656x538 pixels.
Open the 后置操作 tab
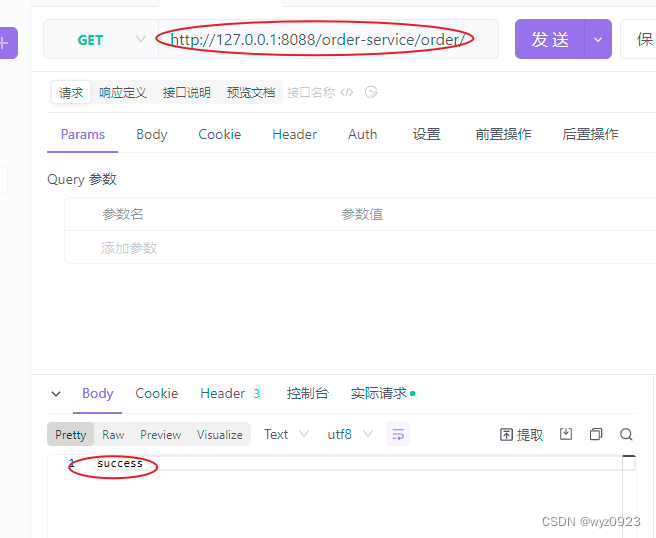590,134
